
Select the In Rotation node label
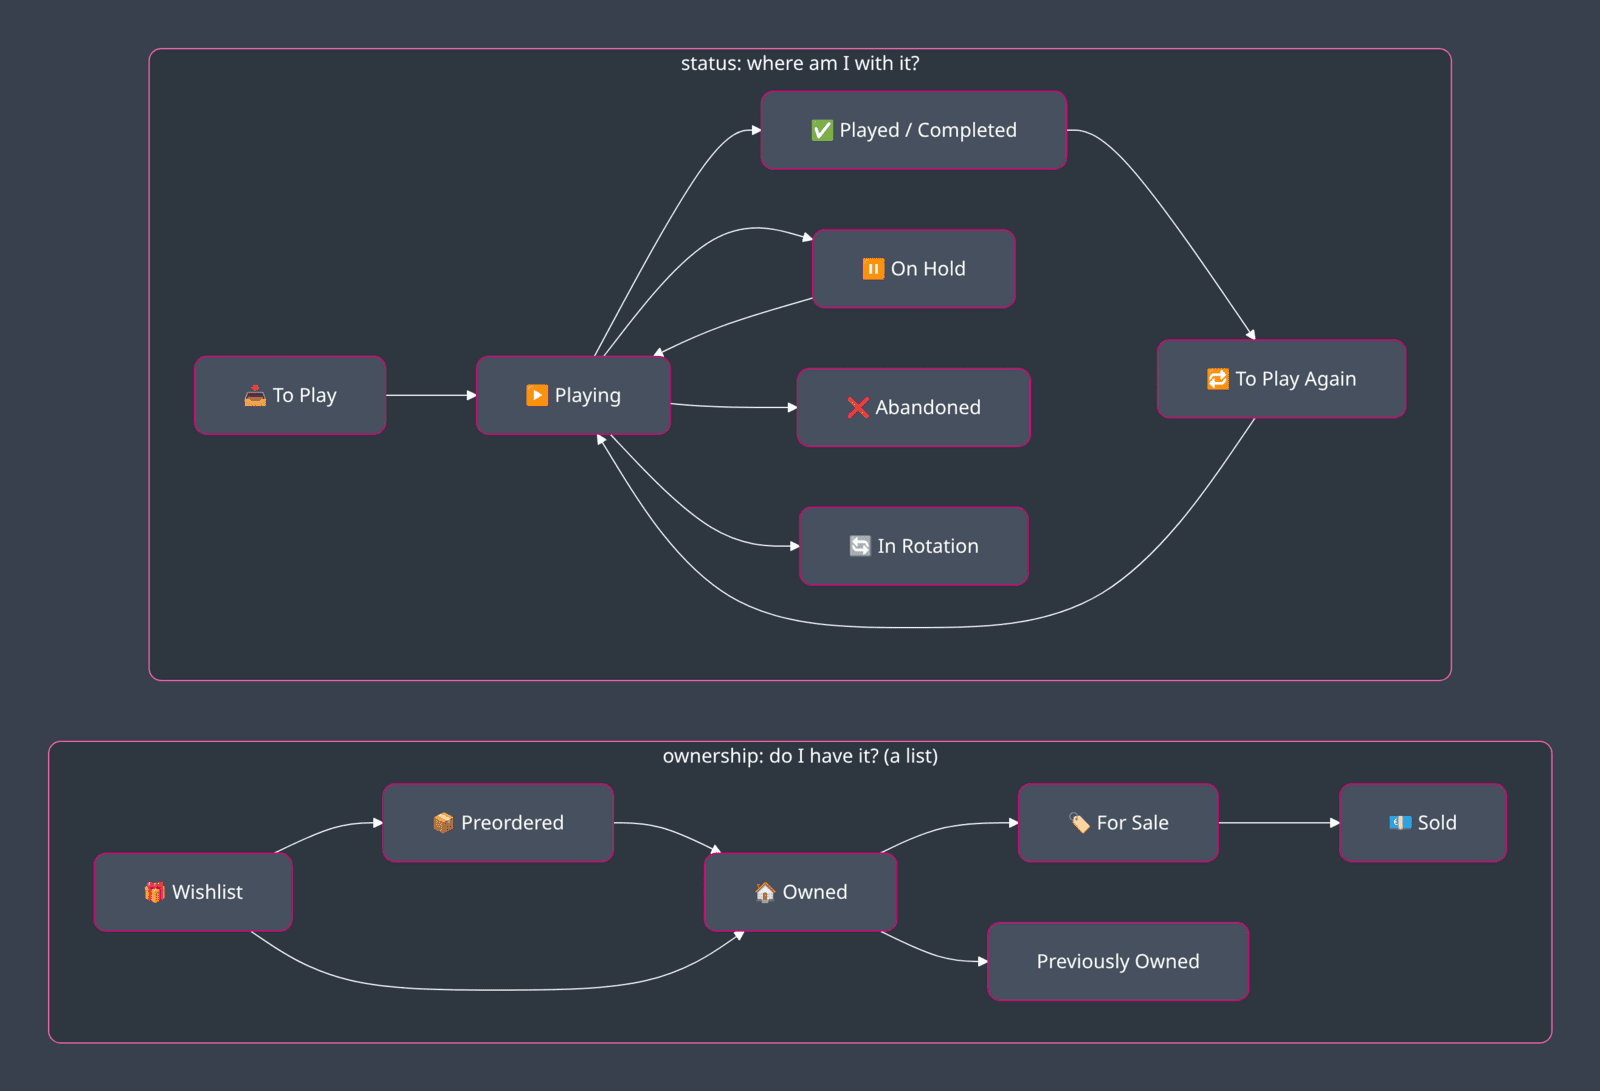point(928,546)
